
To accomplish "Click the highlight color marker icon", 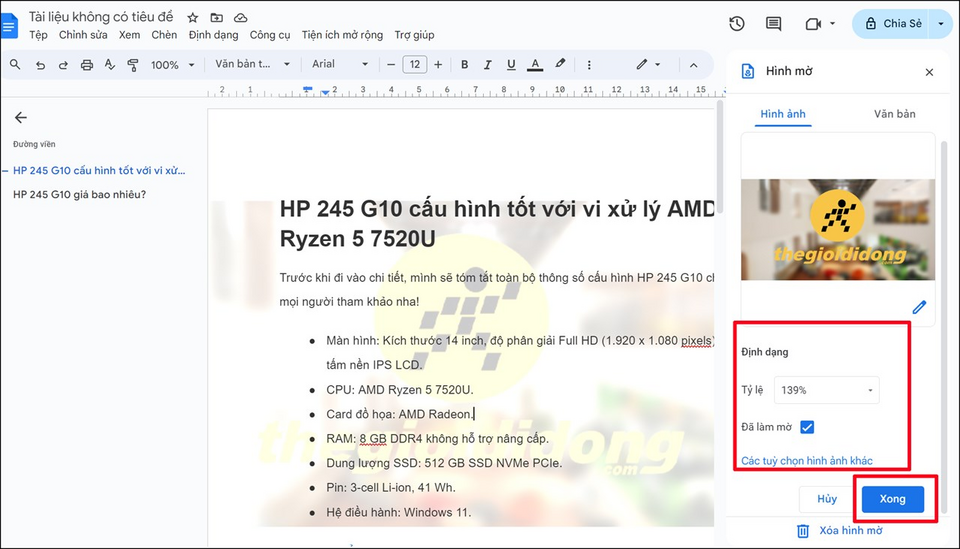I will [561, 65].
